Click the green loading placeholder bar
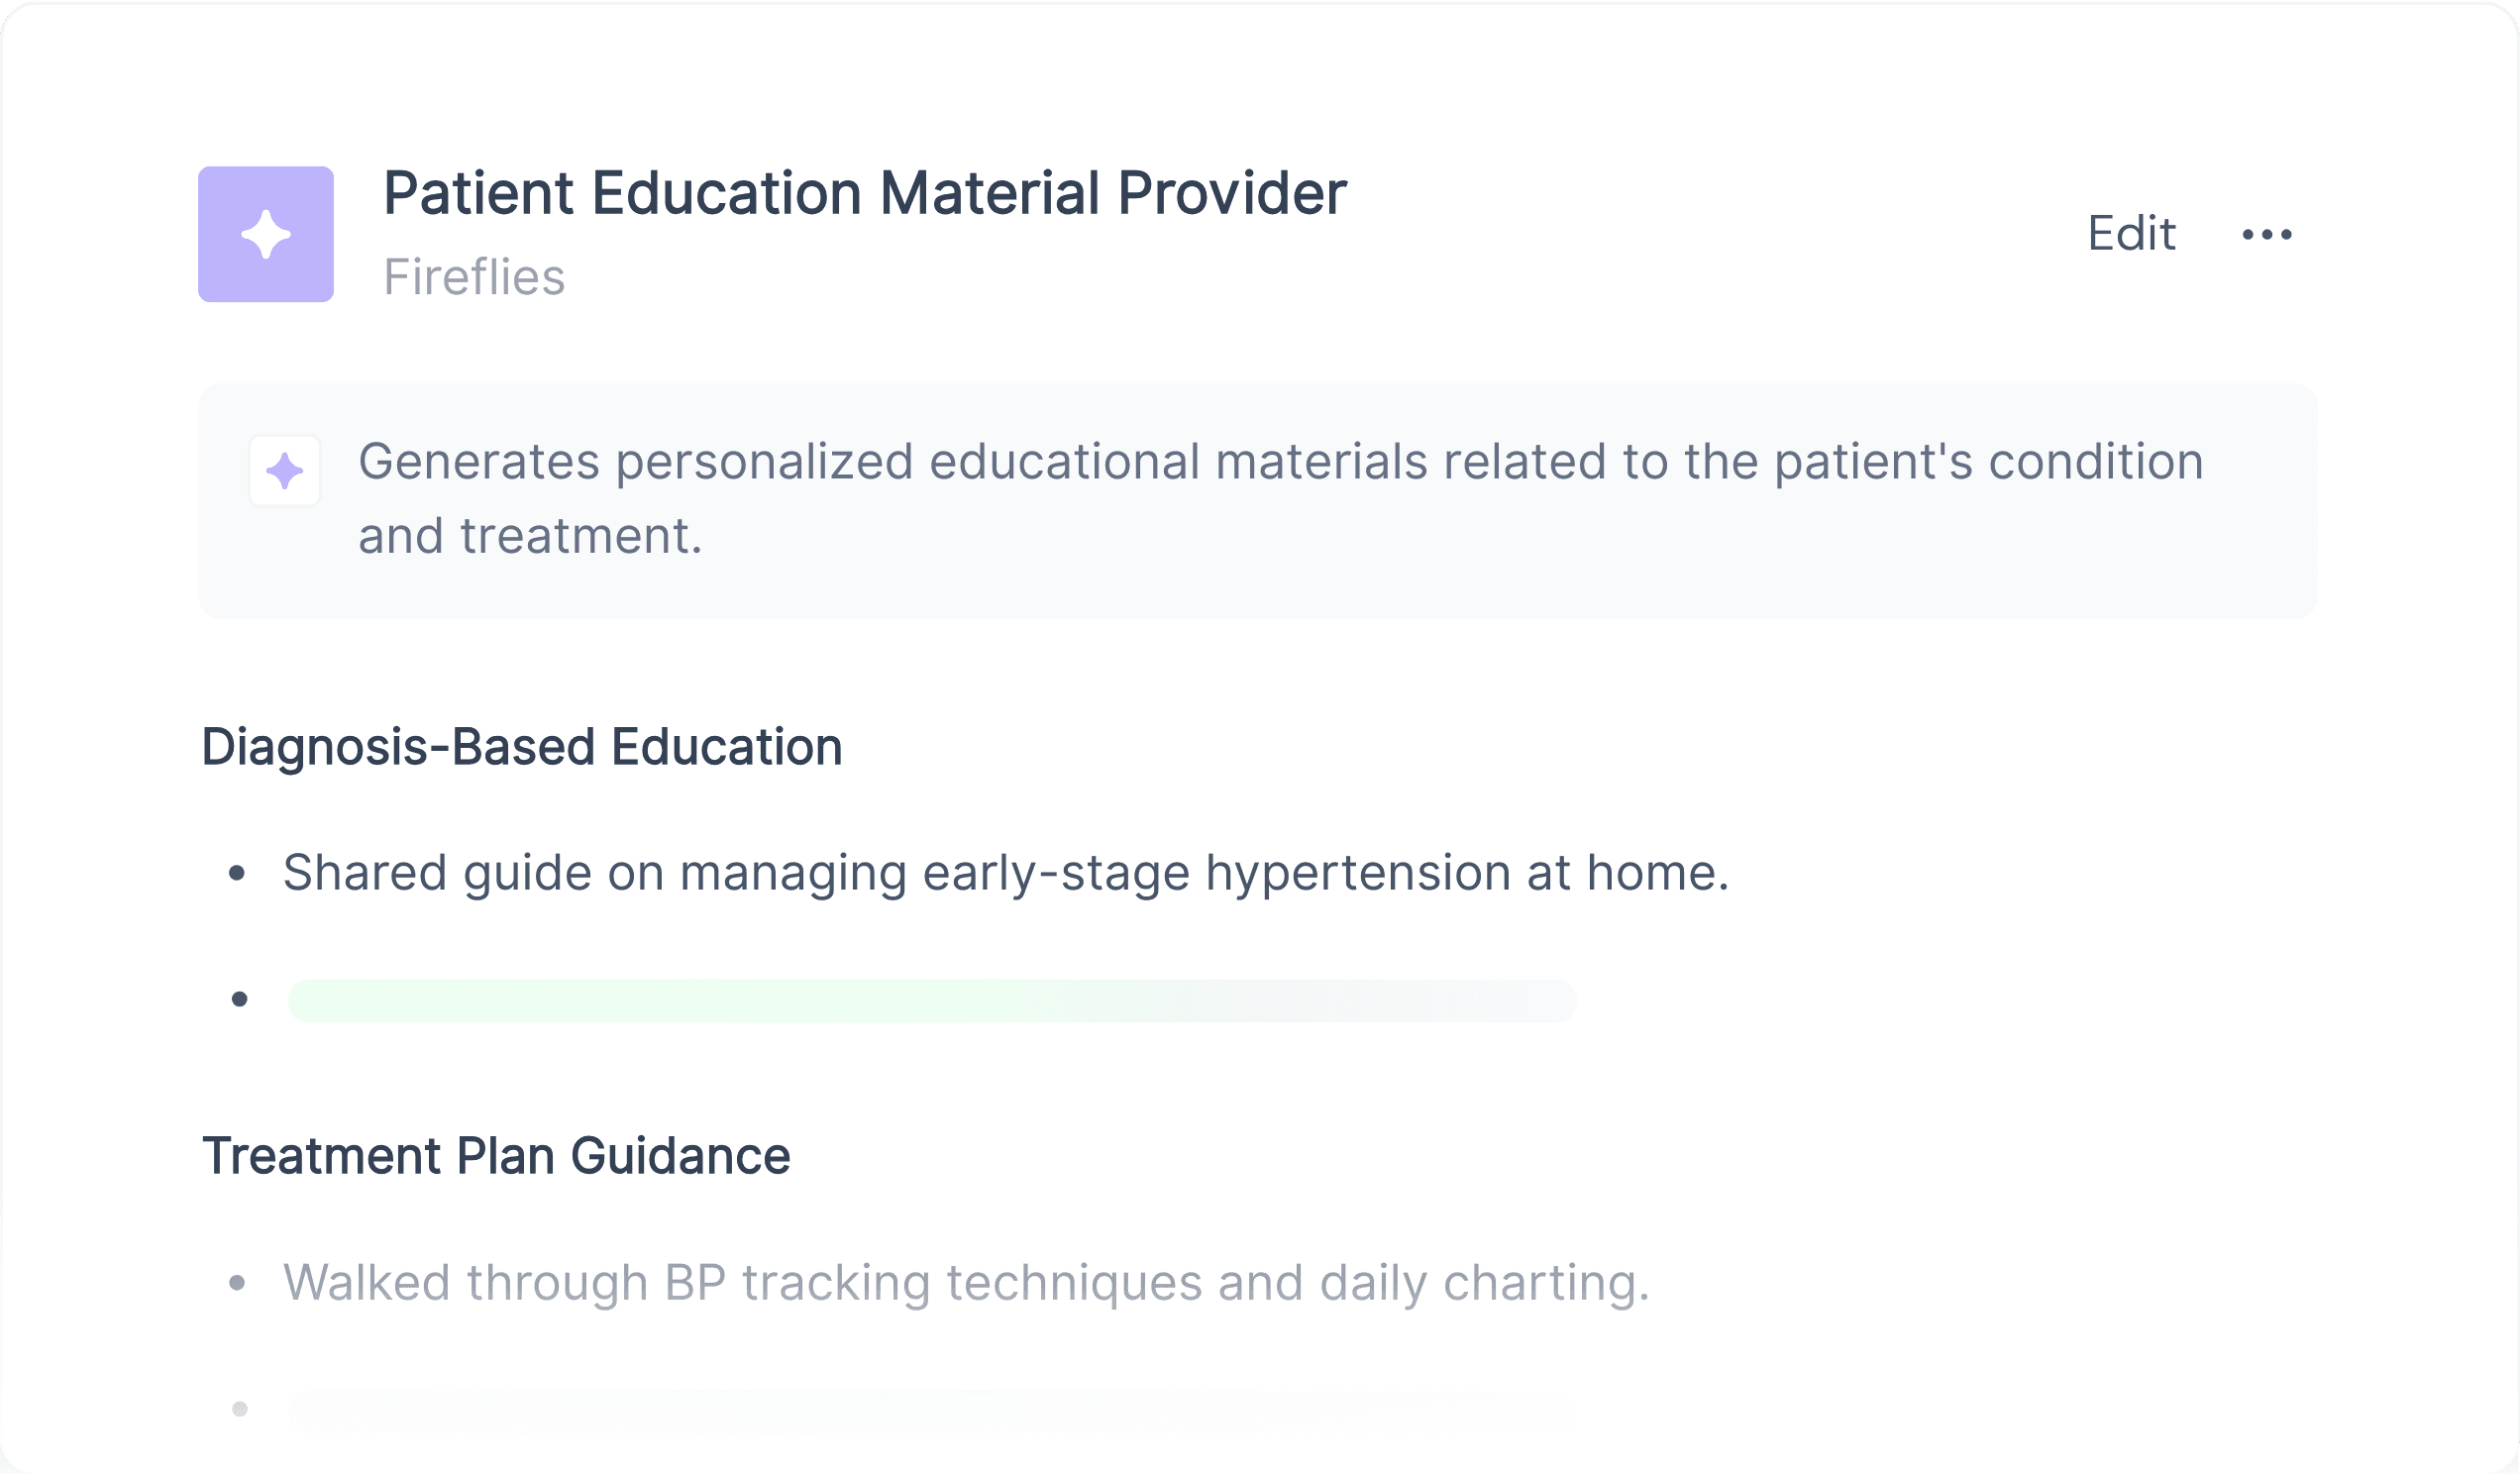 pyautogui.click(x=932, y=1001)
